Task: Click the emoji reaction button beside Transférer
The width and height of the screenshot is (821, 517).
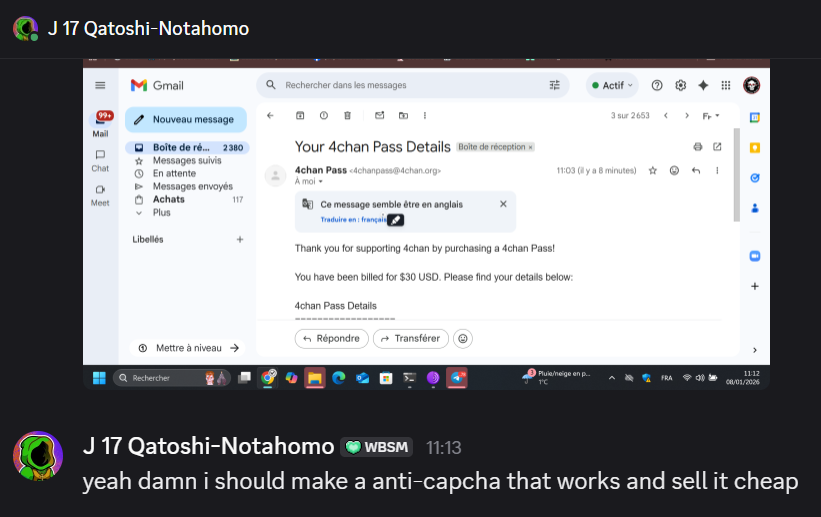Action: 463,338
